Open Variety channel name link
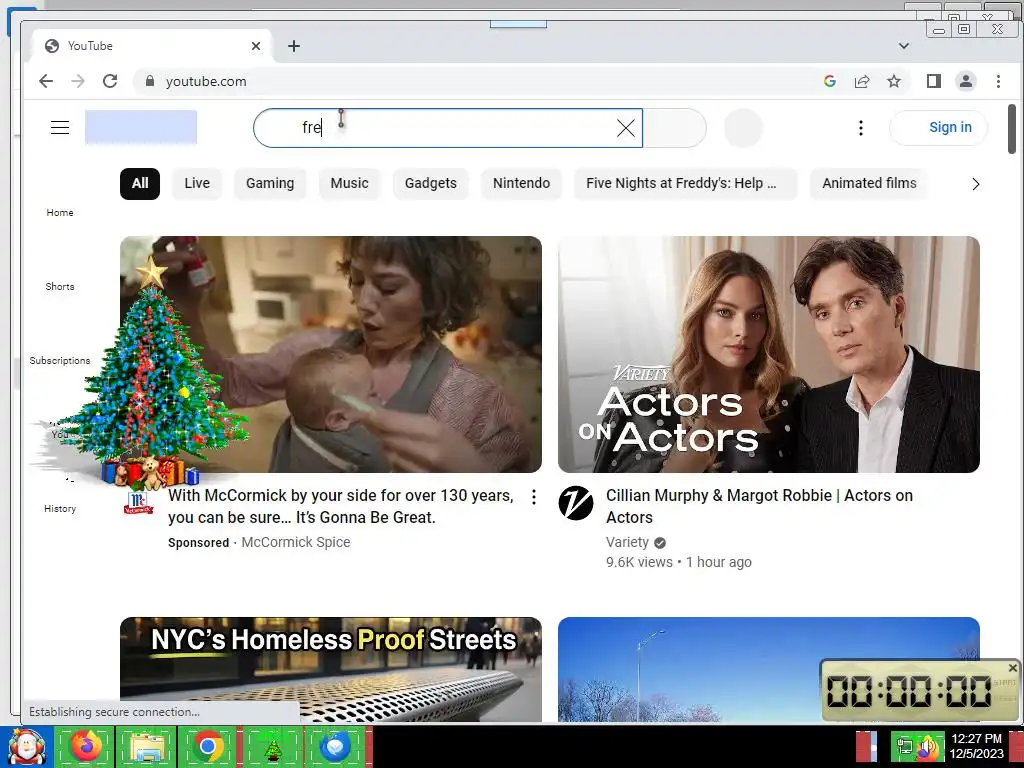The width and height of the screenshot is (1024, 768). (x=627, y=543)
